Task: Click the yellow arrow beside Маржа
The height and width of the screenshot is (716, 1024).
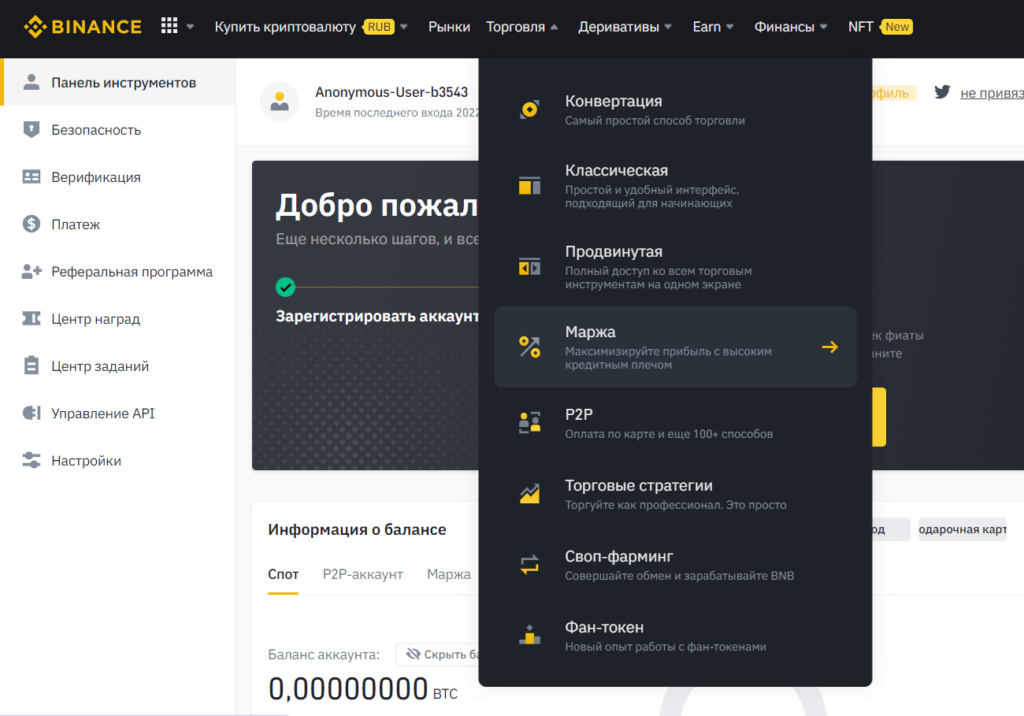Action: [829, 347]
